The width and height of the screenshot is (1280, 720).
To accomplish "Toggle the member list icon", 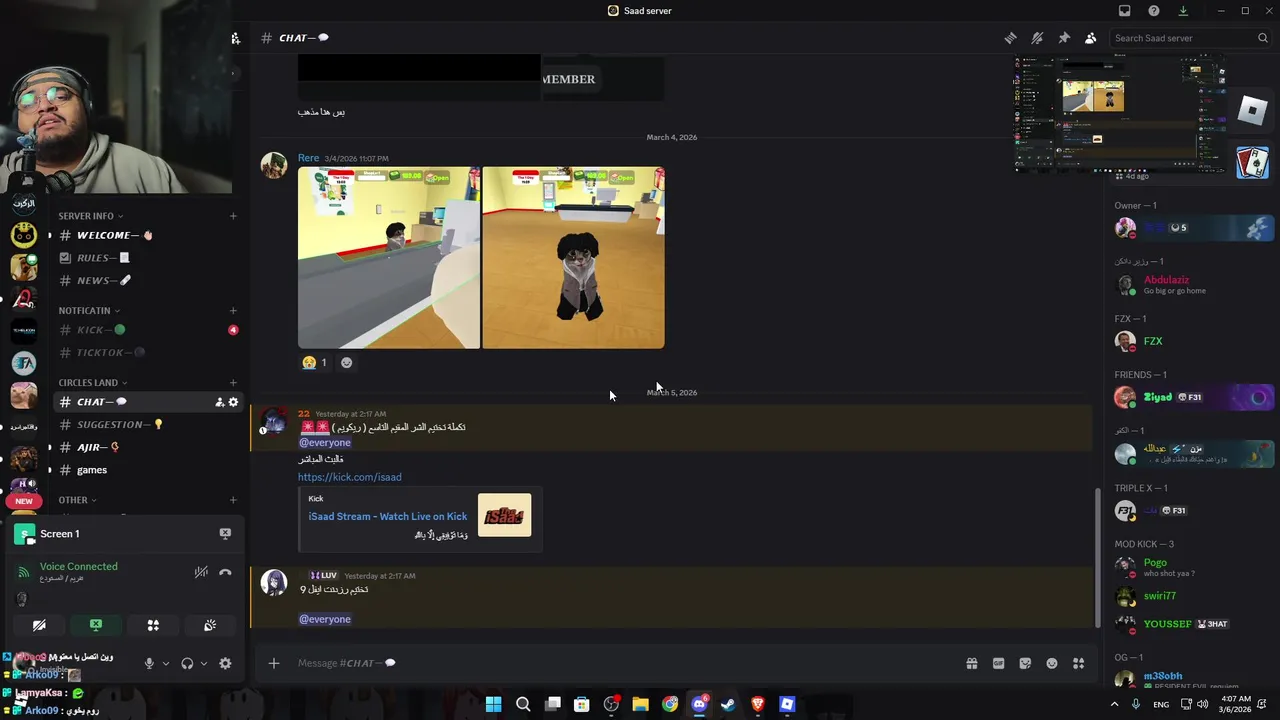I will click(x=1090, y=38).
